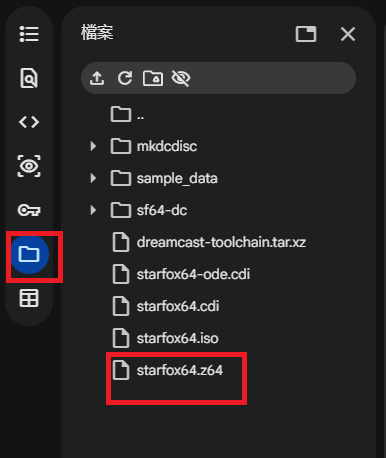Select the sample_data folder name
The image size is (386, 458).
(177, 179)
